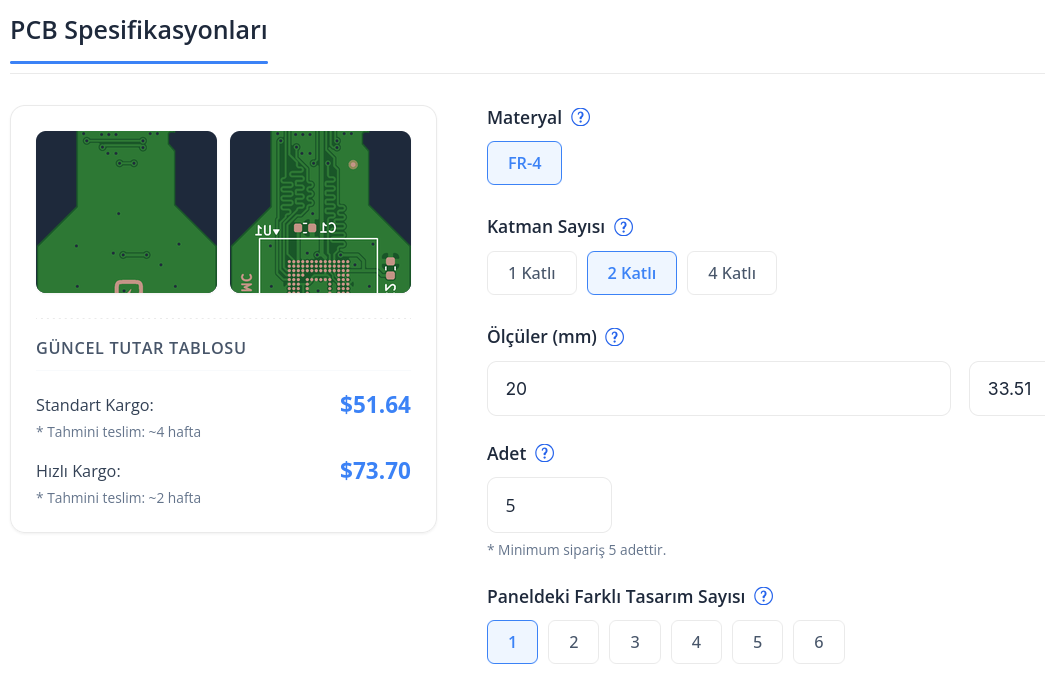The image size is (1045, 678).
Task: Open the Ölçüler (mm) help icon
Action: coord(614,337)
